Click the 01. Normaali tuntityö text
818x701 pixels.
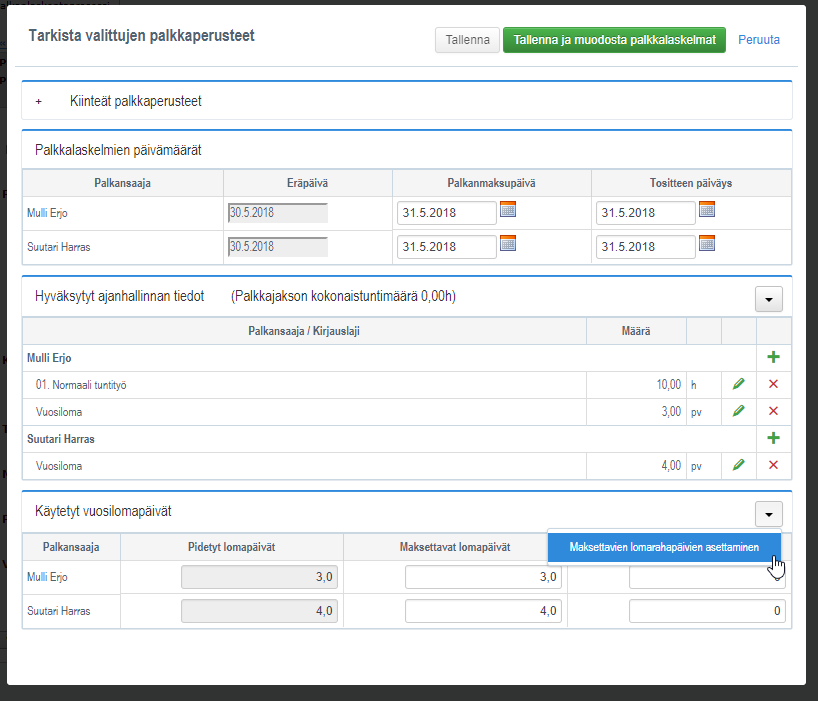coord(81,385)
